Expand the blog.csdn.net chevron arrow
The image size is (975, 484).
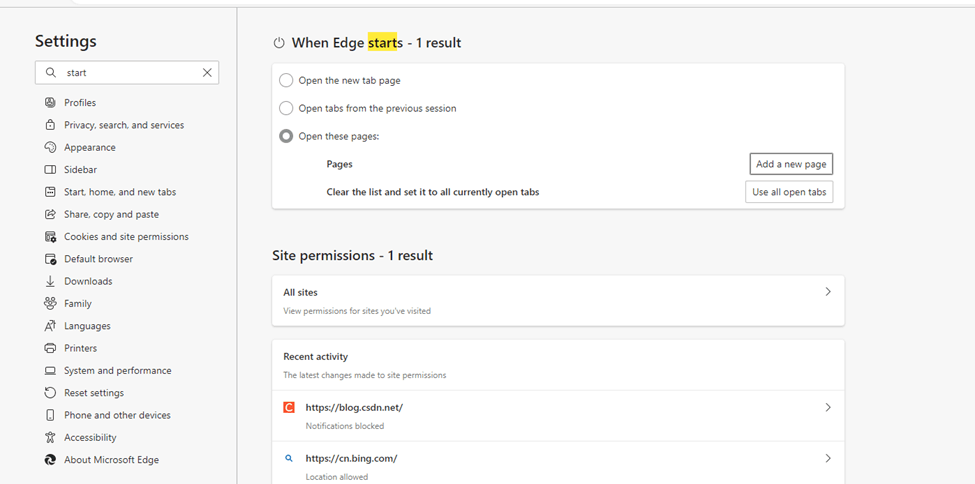point(828,407)
